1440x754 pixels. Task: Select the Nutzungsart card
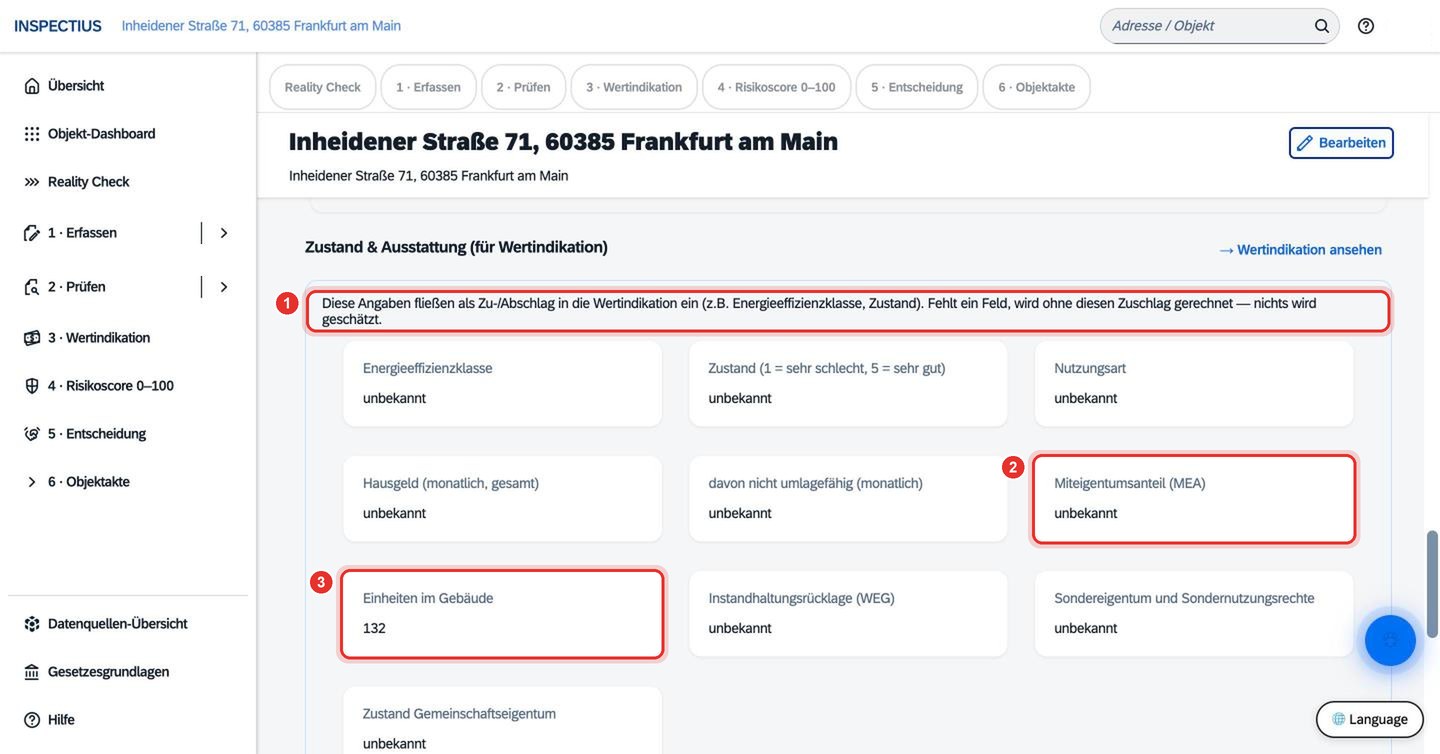pos(1193,383)
